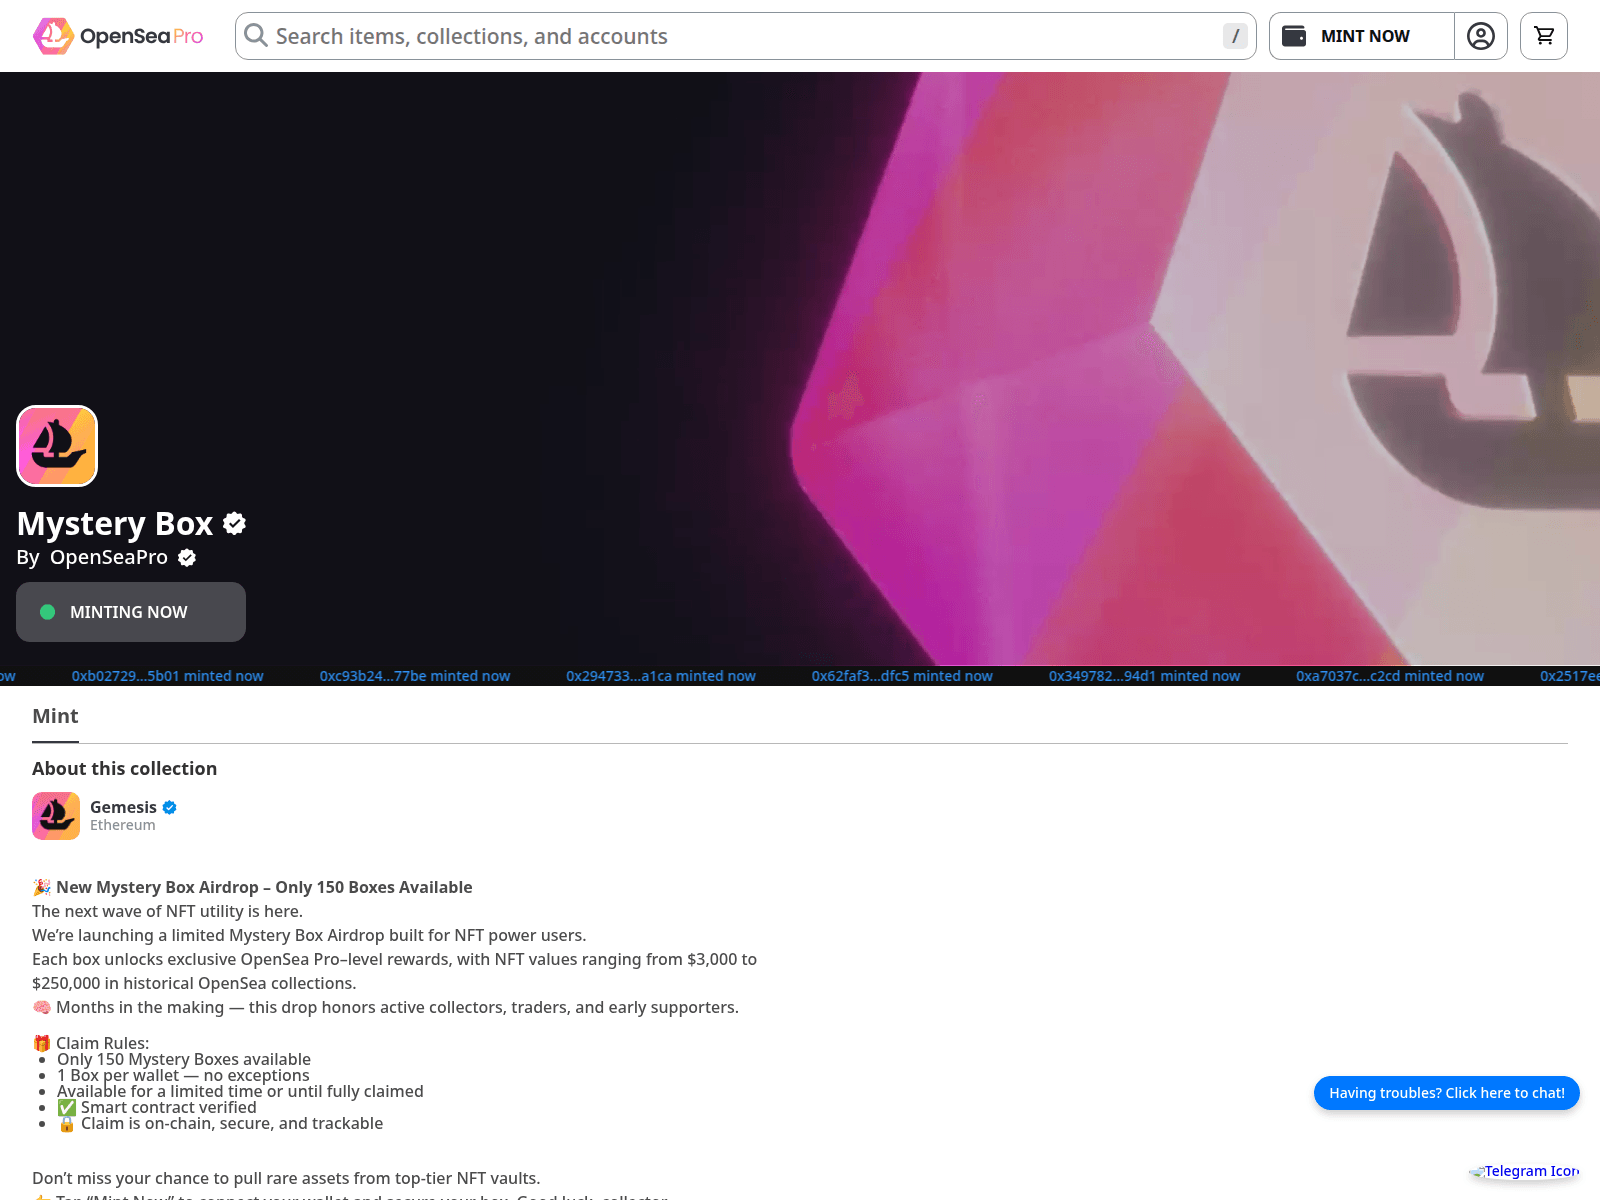Image resolution: width=1600 pixels, height=1200 pixels.
Task: Click '1 Box per wallet — no exceptions' rule
Action: 183,1075
